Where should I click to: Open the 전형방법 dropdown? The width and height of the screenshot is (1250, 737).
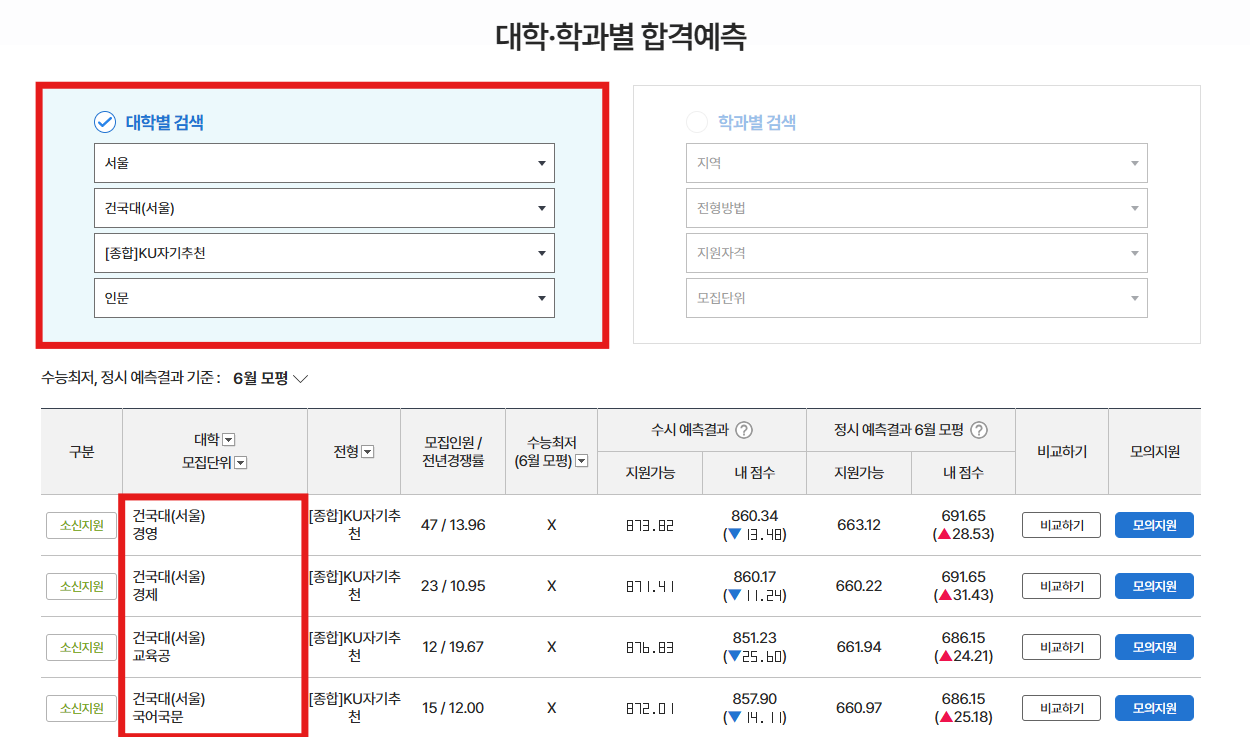917,208
